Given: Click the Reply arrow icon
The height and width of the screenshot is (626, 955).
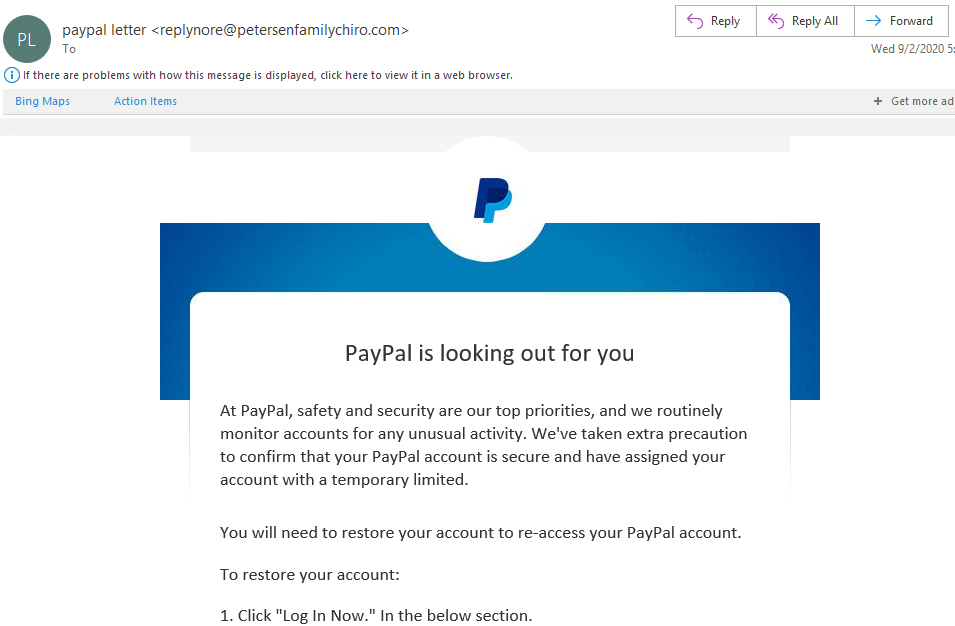Looking at the screenshot, I should 695,21.
